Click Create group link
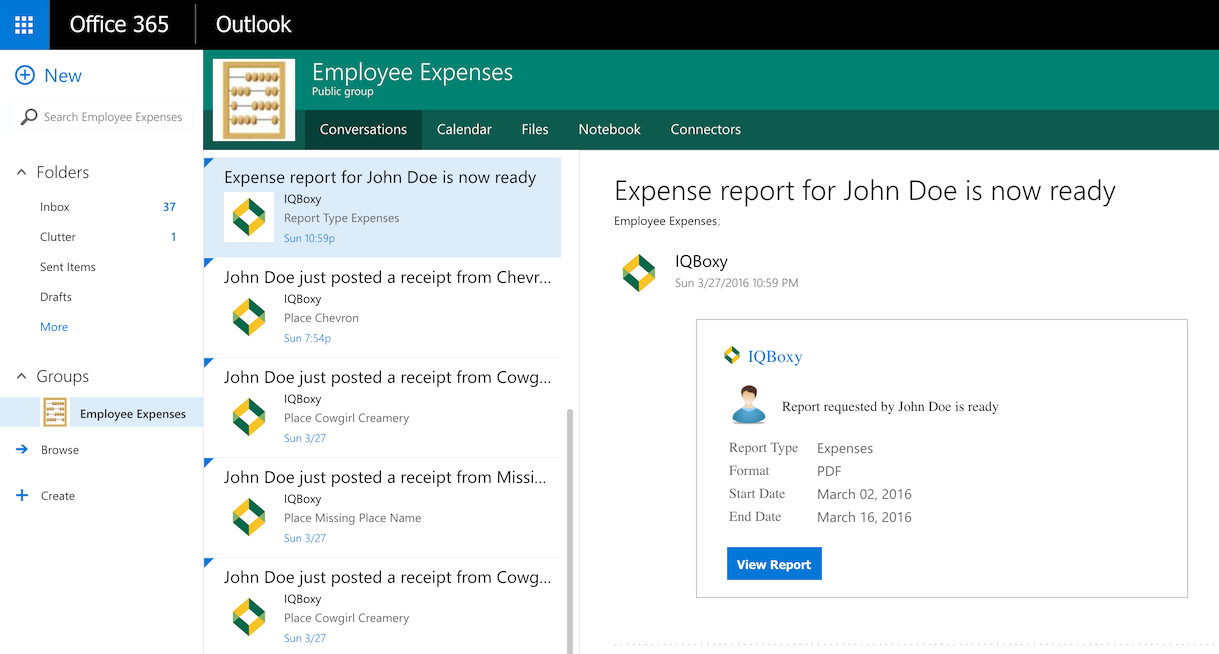Image resolution: width=1219 pixels, height=654 pixels. (x=58, y=496)
